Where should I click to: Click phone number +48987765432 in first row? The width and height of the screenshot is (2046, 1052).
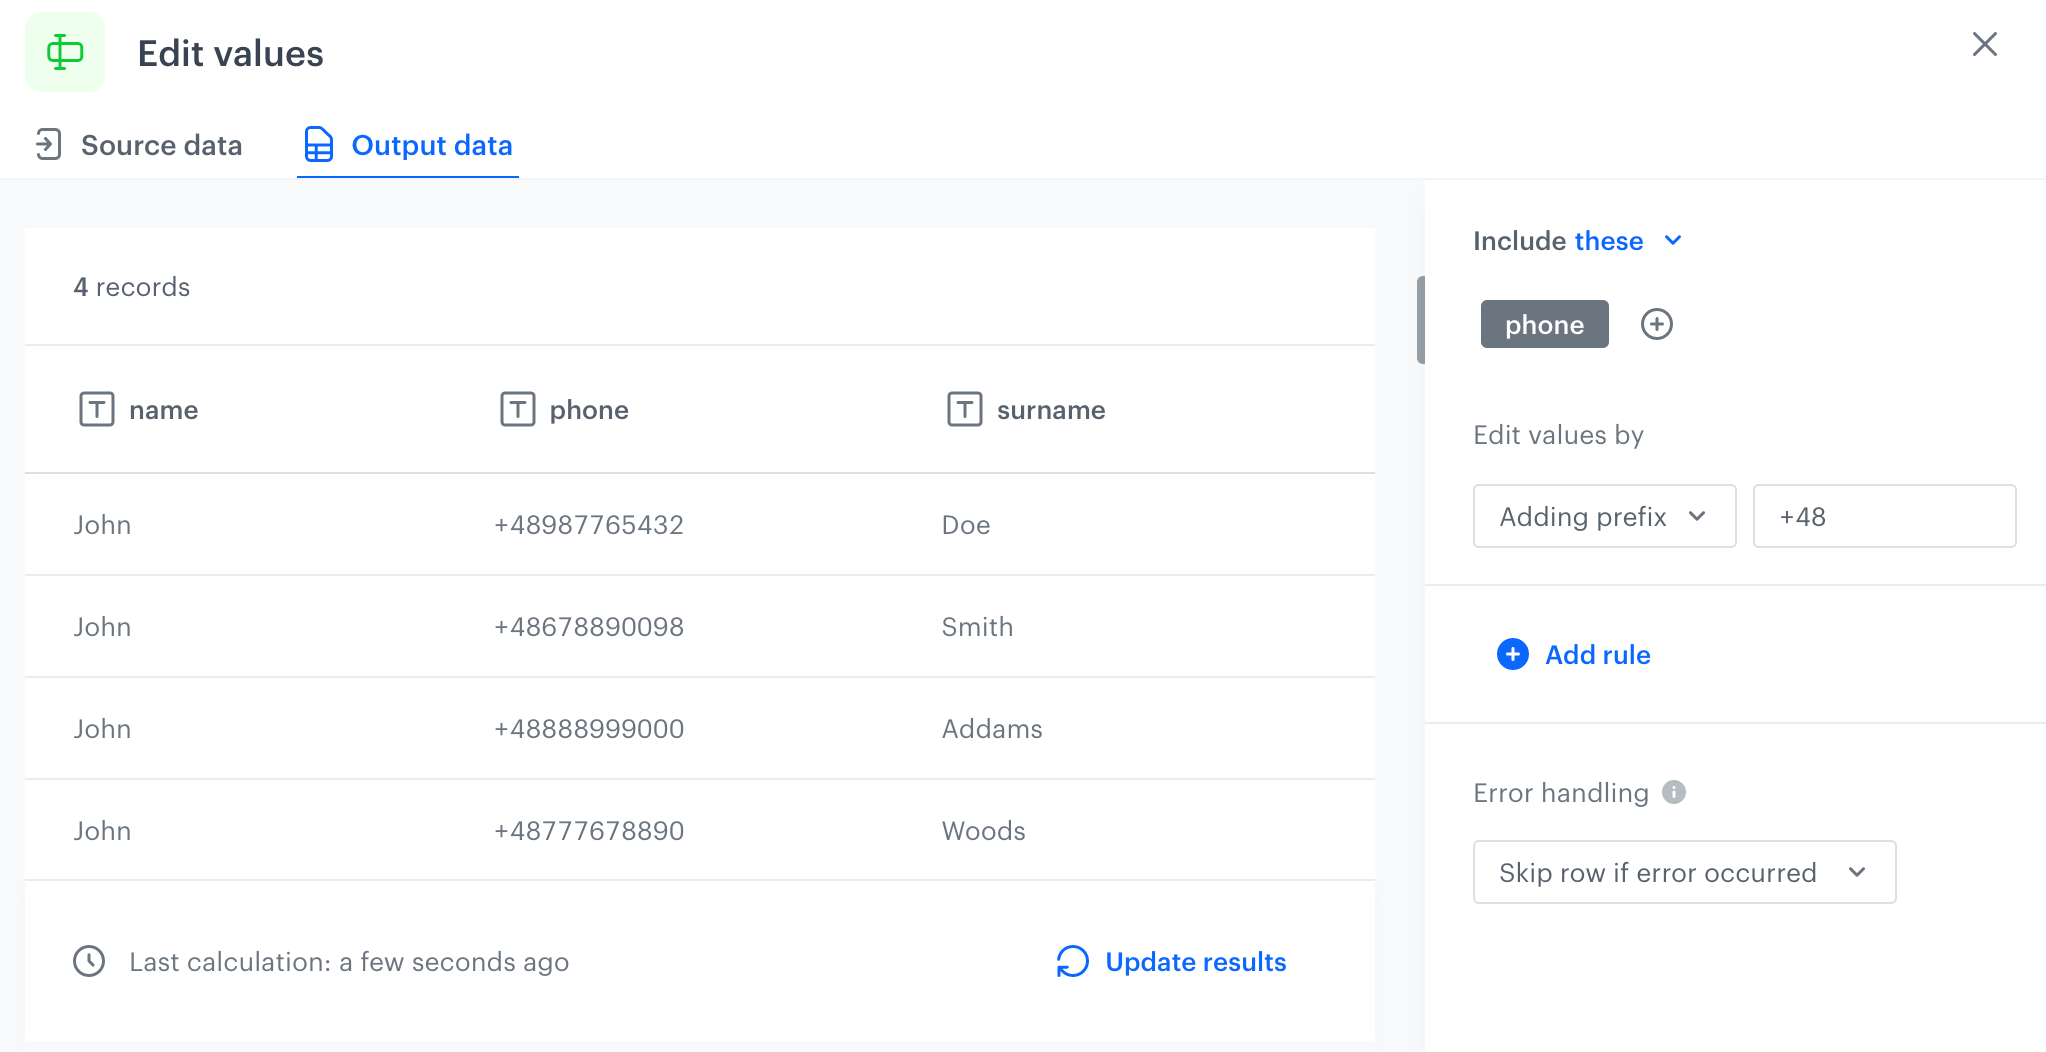point(588,525)
